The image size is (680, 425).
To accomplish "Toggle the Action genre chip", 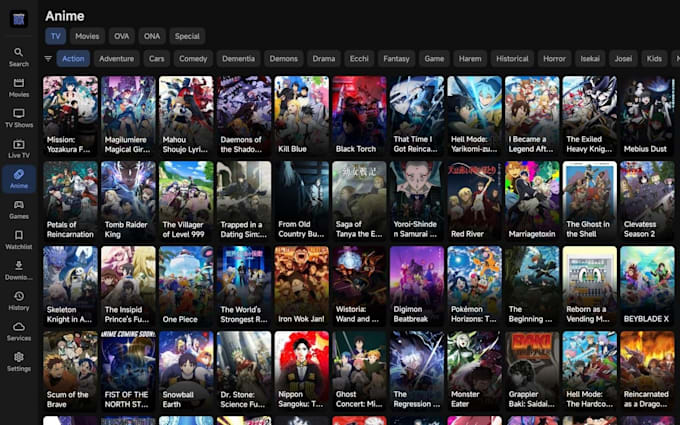I will (73, 59).
